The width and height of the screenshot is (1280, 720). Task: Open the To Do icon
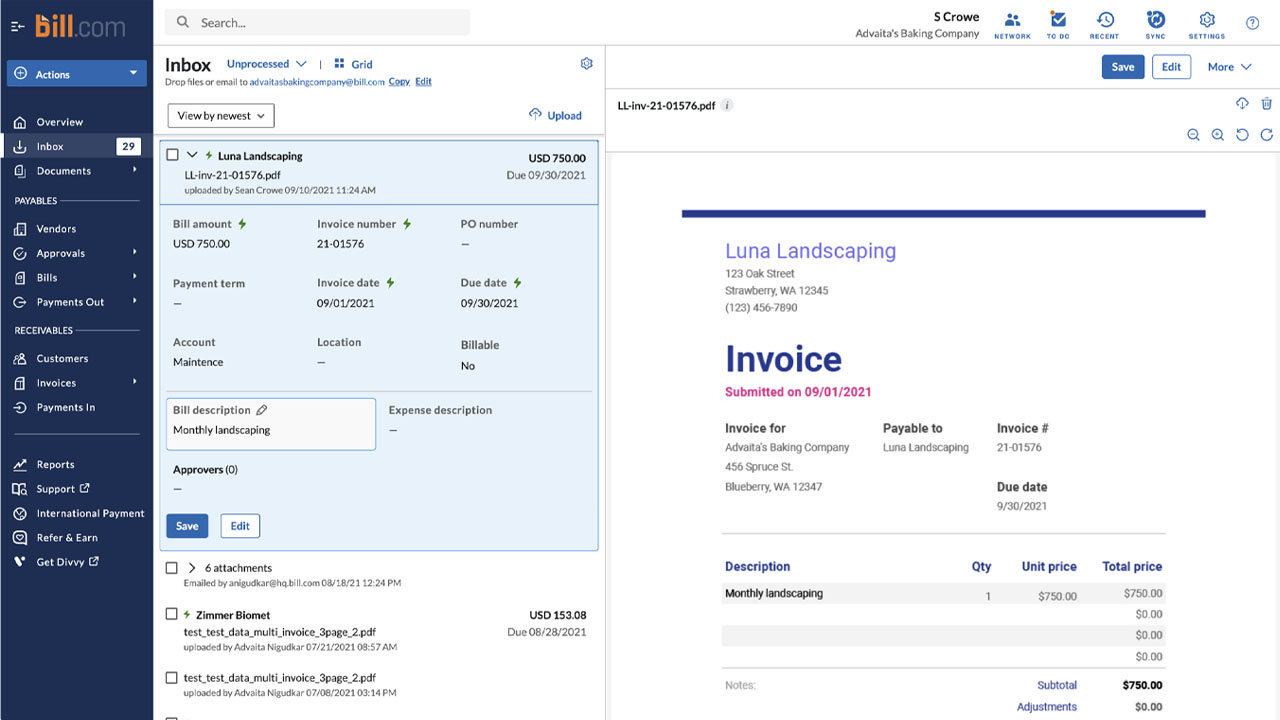click(x=1058, y=24)
